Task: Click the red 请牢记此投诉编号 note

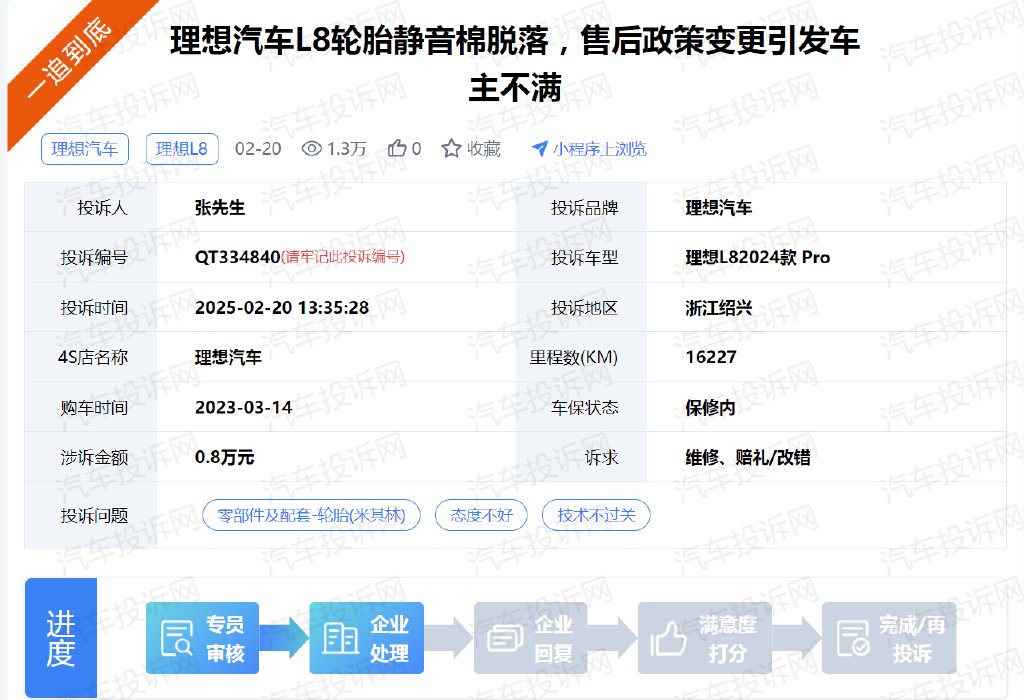Action: [x=343, y=257]
